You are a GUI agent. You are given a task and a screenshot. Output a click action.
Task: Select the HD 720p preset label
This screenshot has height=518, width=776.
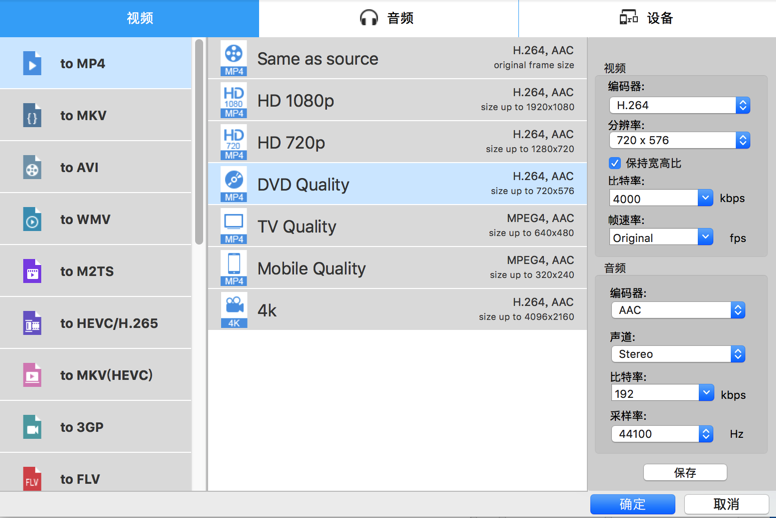click(x=291, y=143)
